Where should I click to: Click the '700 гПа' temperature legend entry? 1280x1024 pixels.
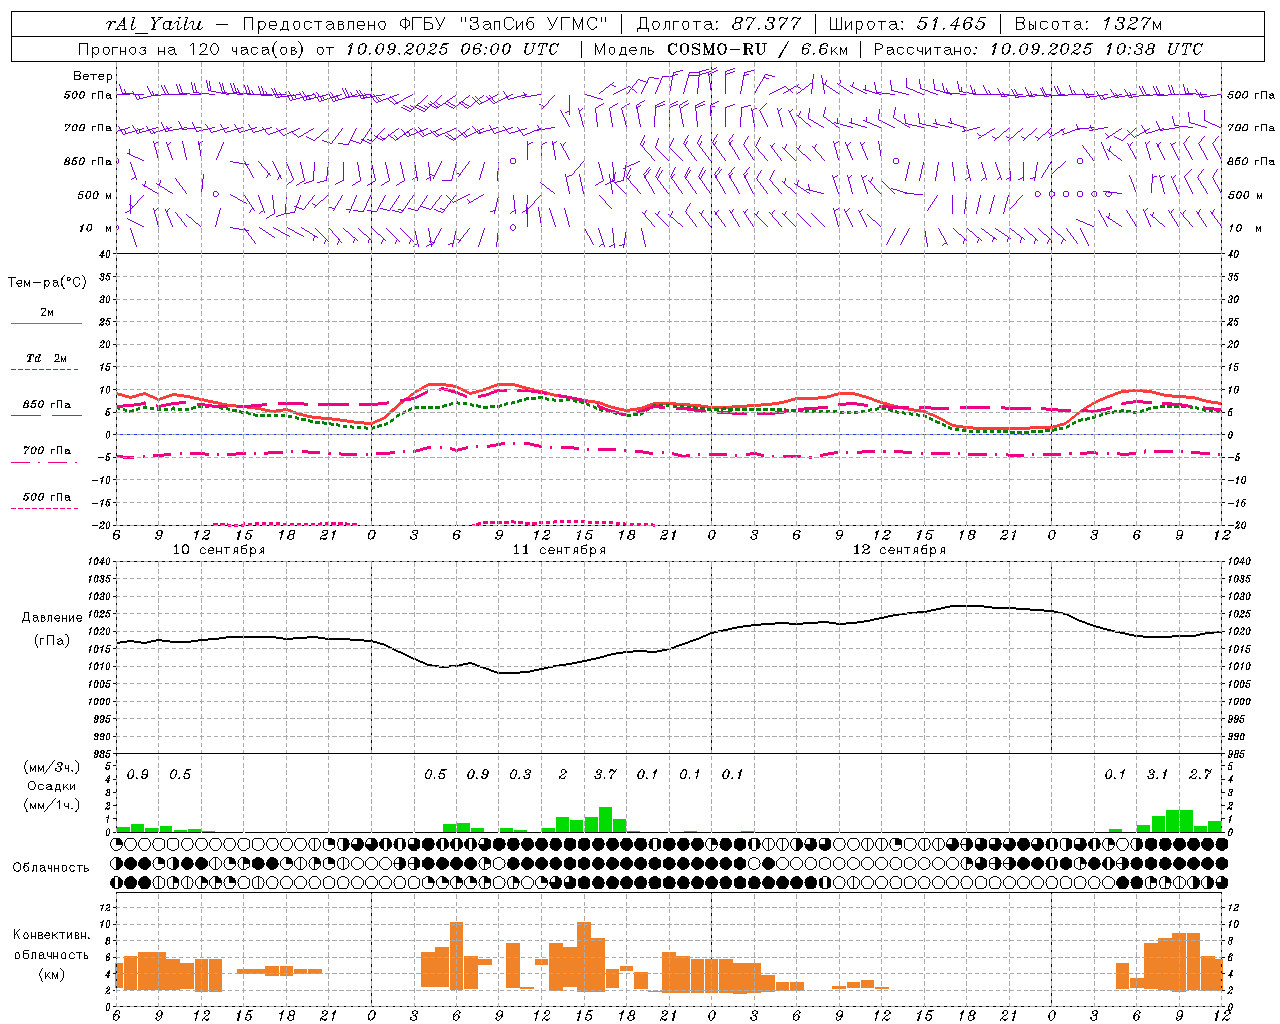coord(47,451)
